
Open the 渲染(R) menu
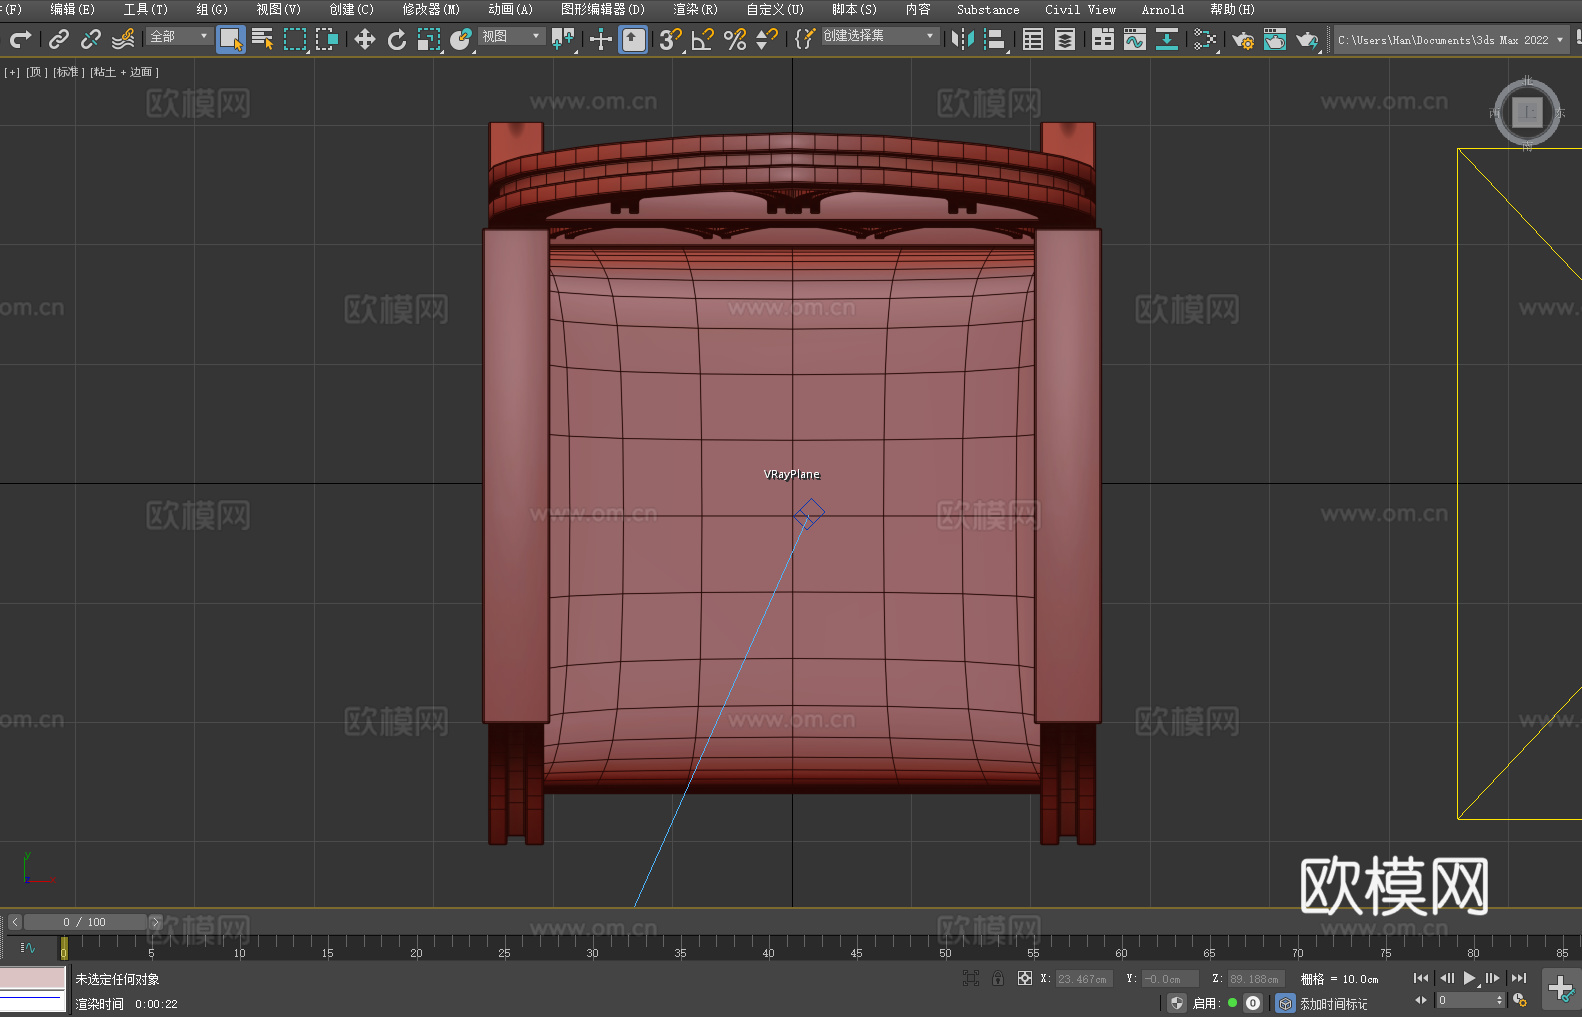pyautogui.click(x=695, y=9)
